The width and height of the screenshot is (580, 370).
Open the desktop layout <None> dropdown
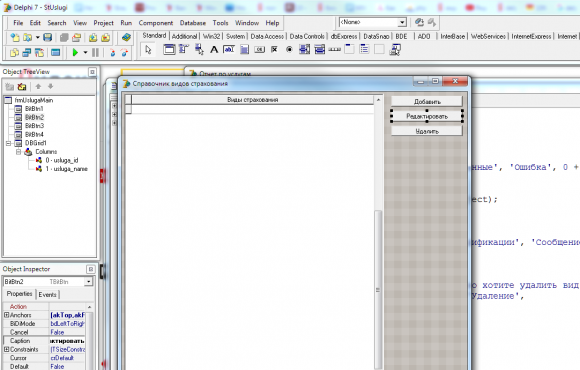pos(402,23)
